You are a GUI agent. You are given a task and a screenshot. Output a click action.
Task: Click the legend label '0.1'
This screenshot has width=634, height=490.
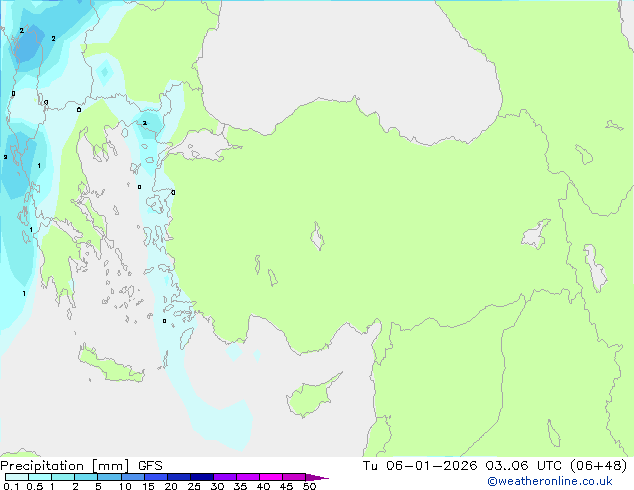click(11, 486)
